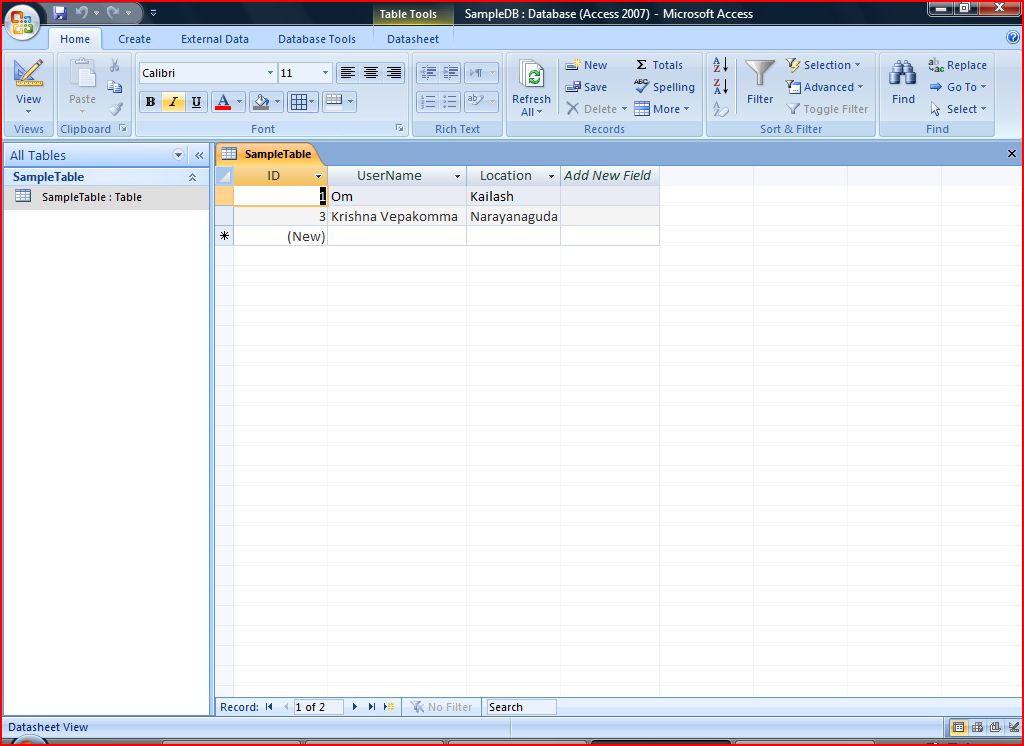Open the Select dropdown in Find group
This screenshot has height=746, width=1024.
pyautogui.click(x=957, y=108)
